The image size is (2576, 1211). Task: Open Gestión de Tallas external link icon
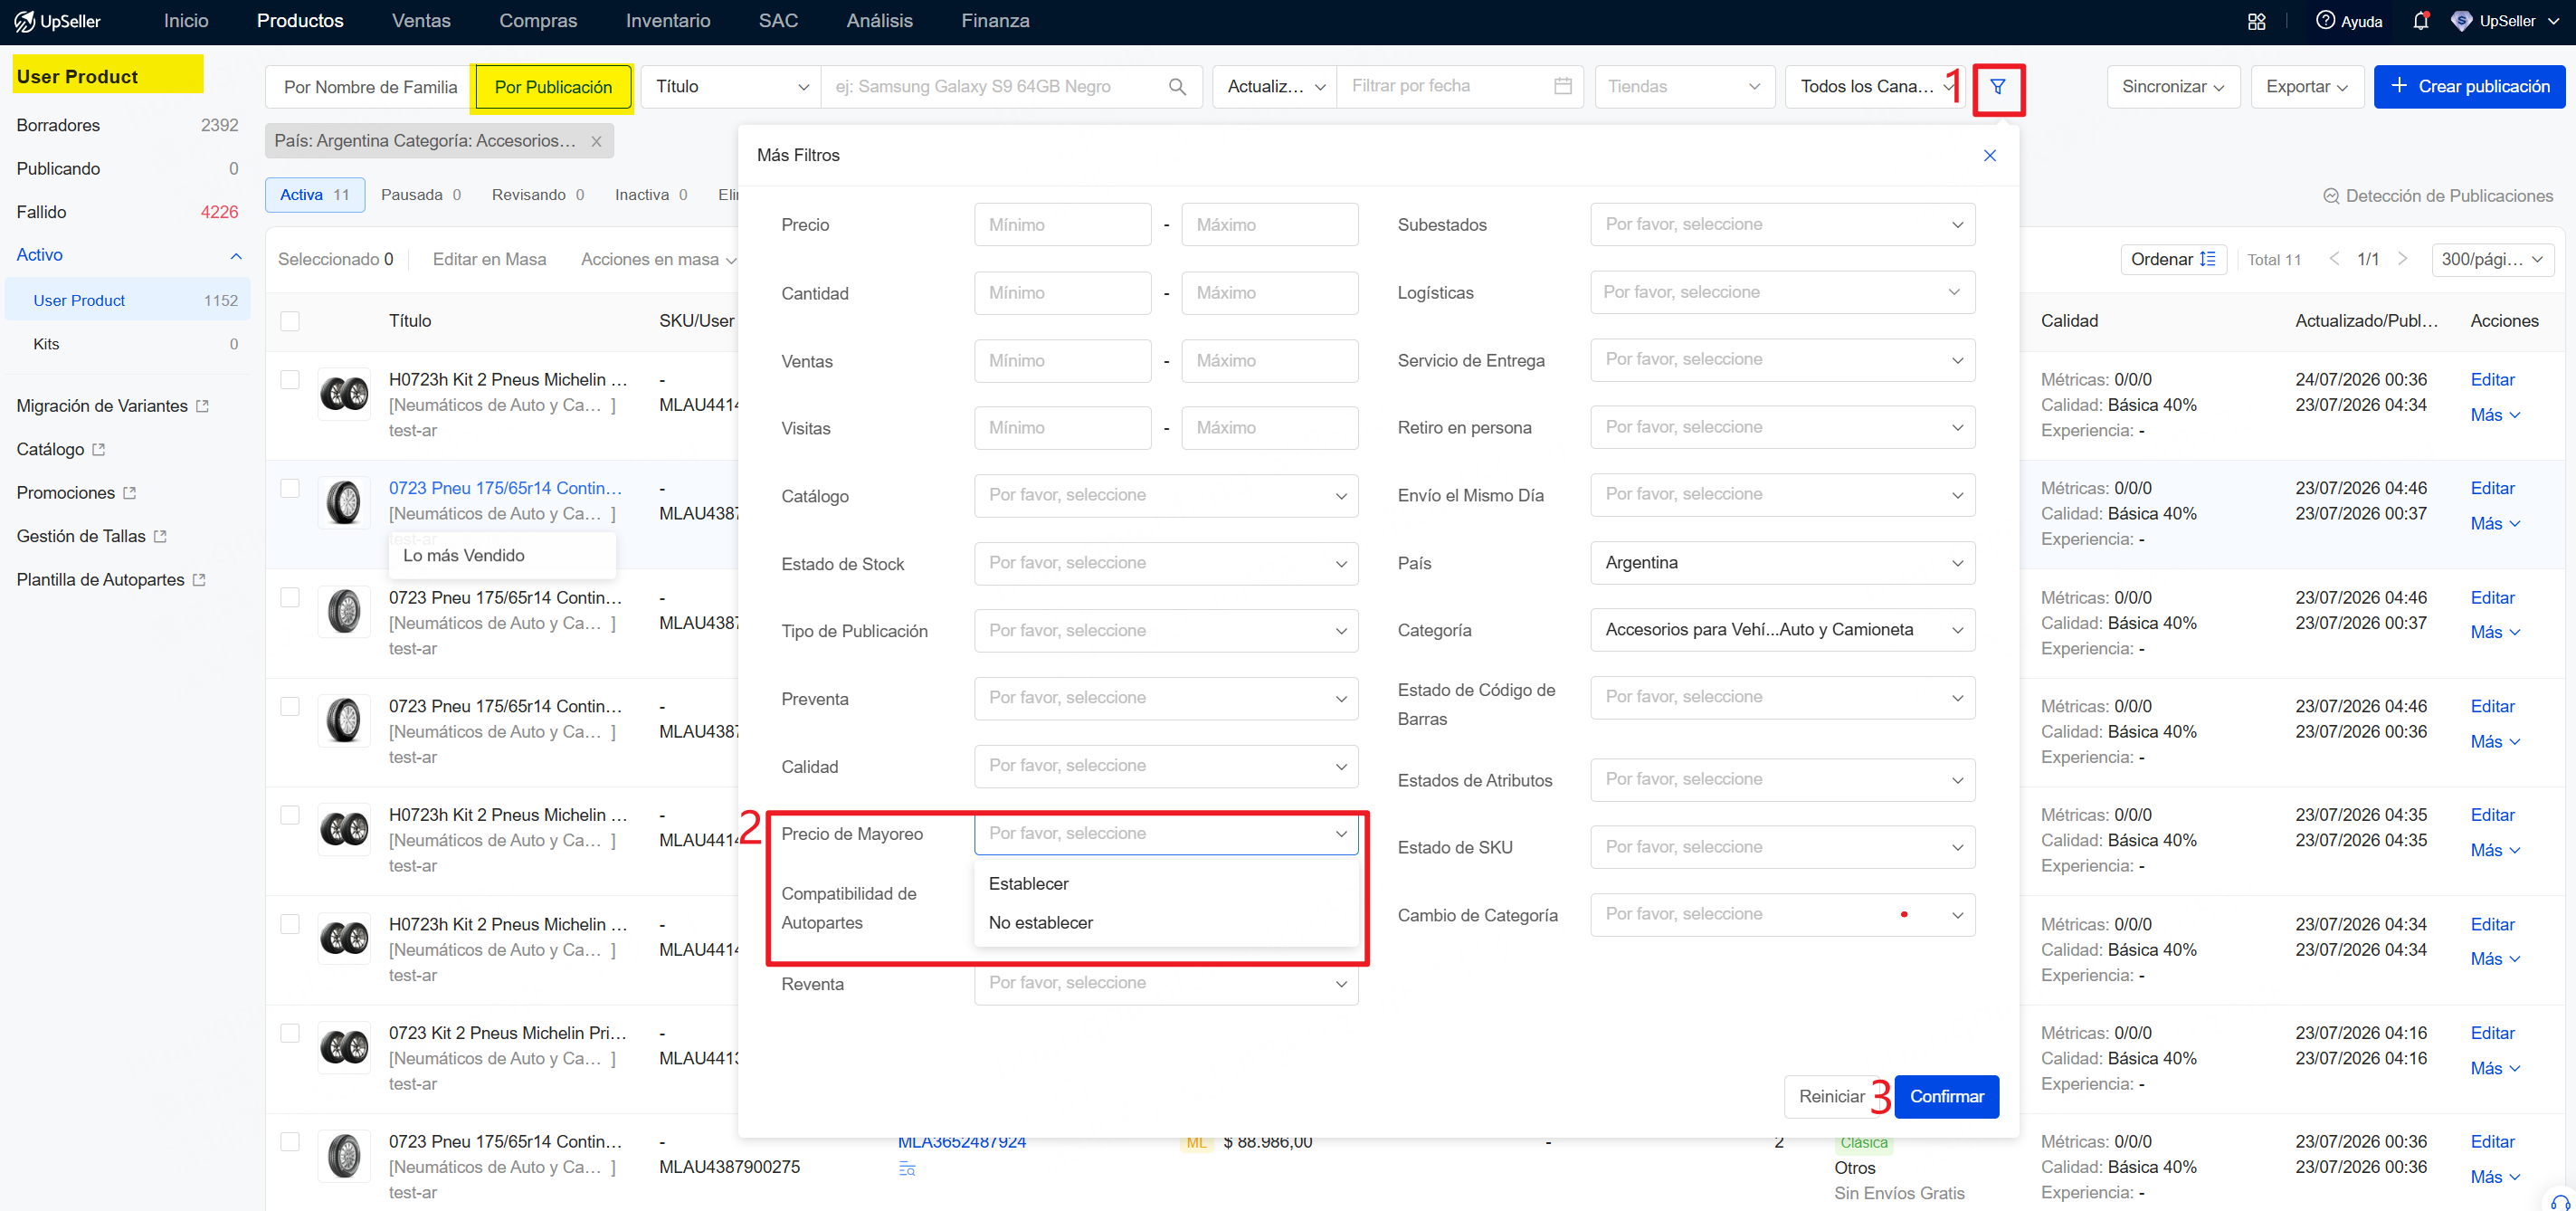(x=160, y=537)
